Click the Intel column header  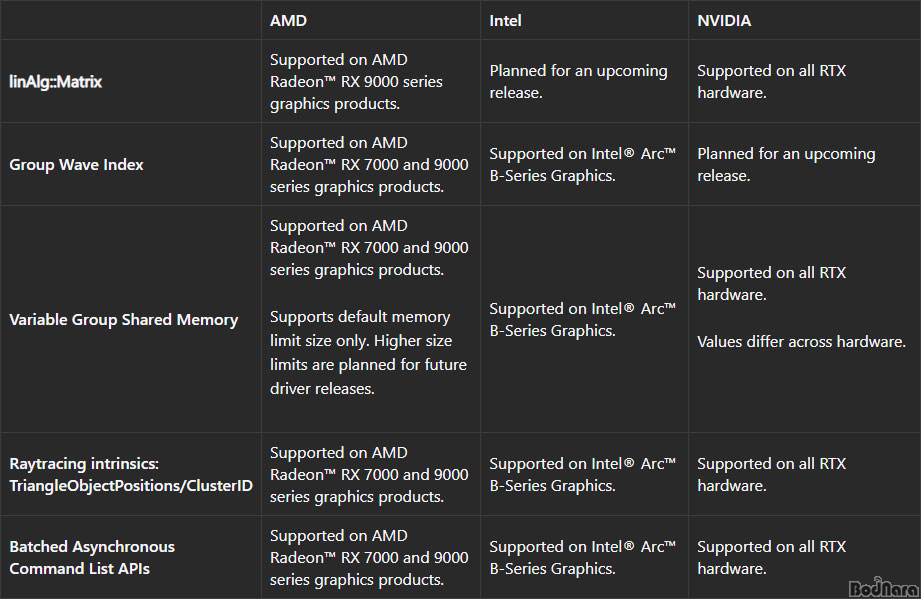505,20
